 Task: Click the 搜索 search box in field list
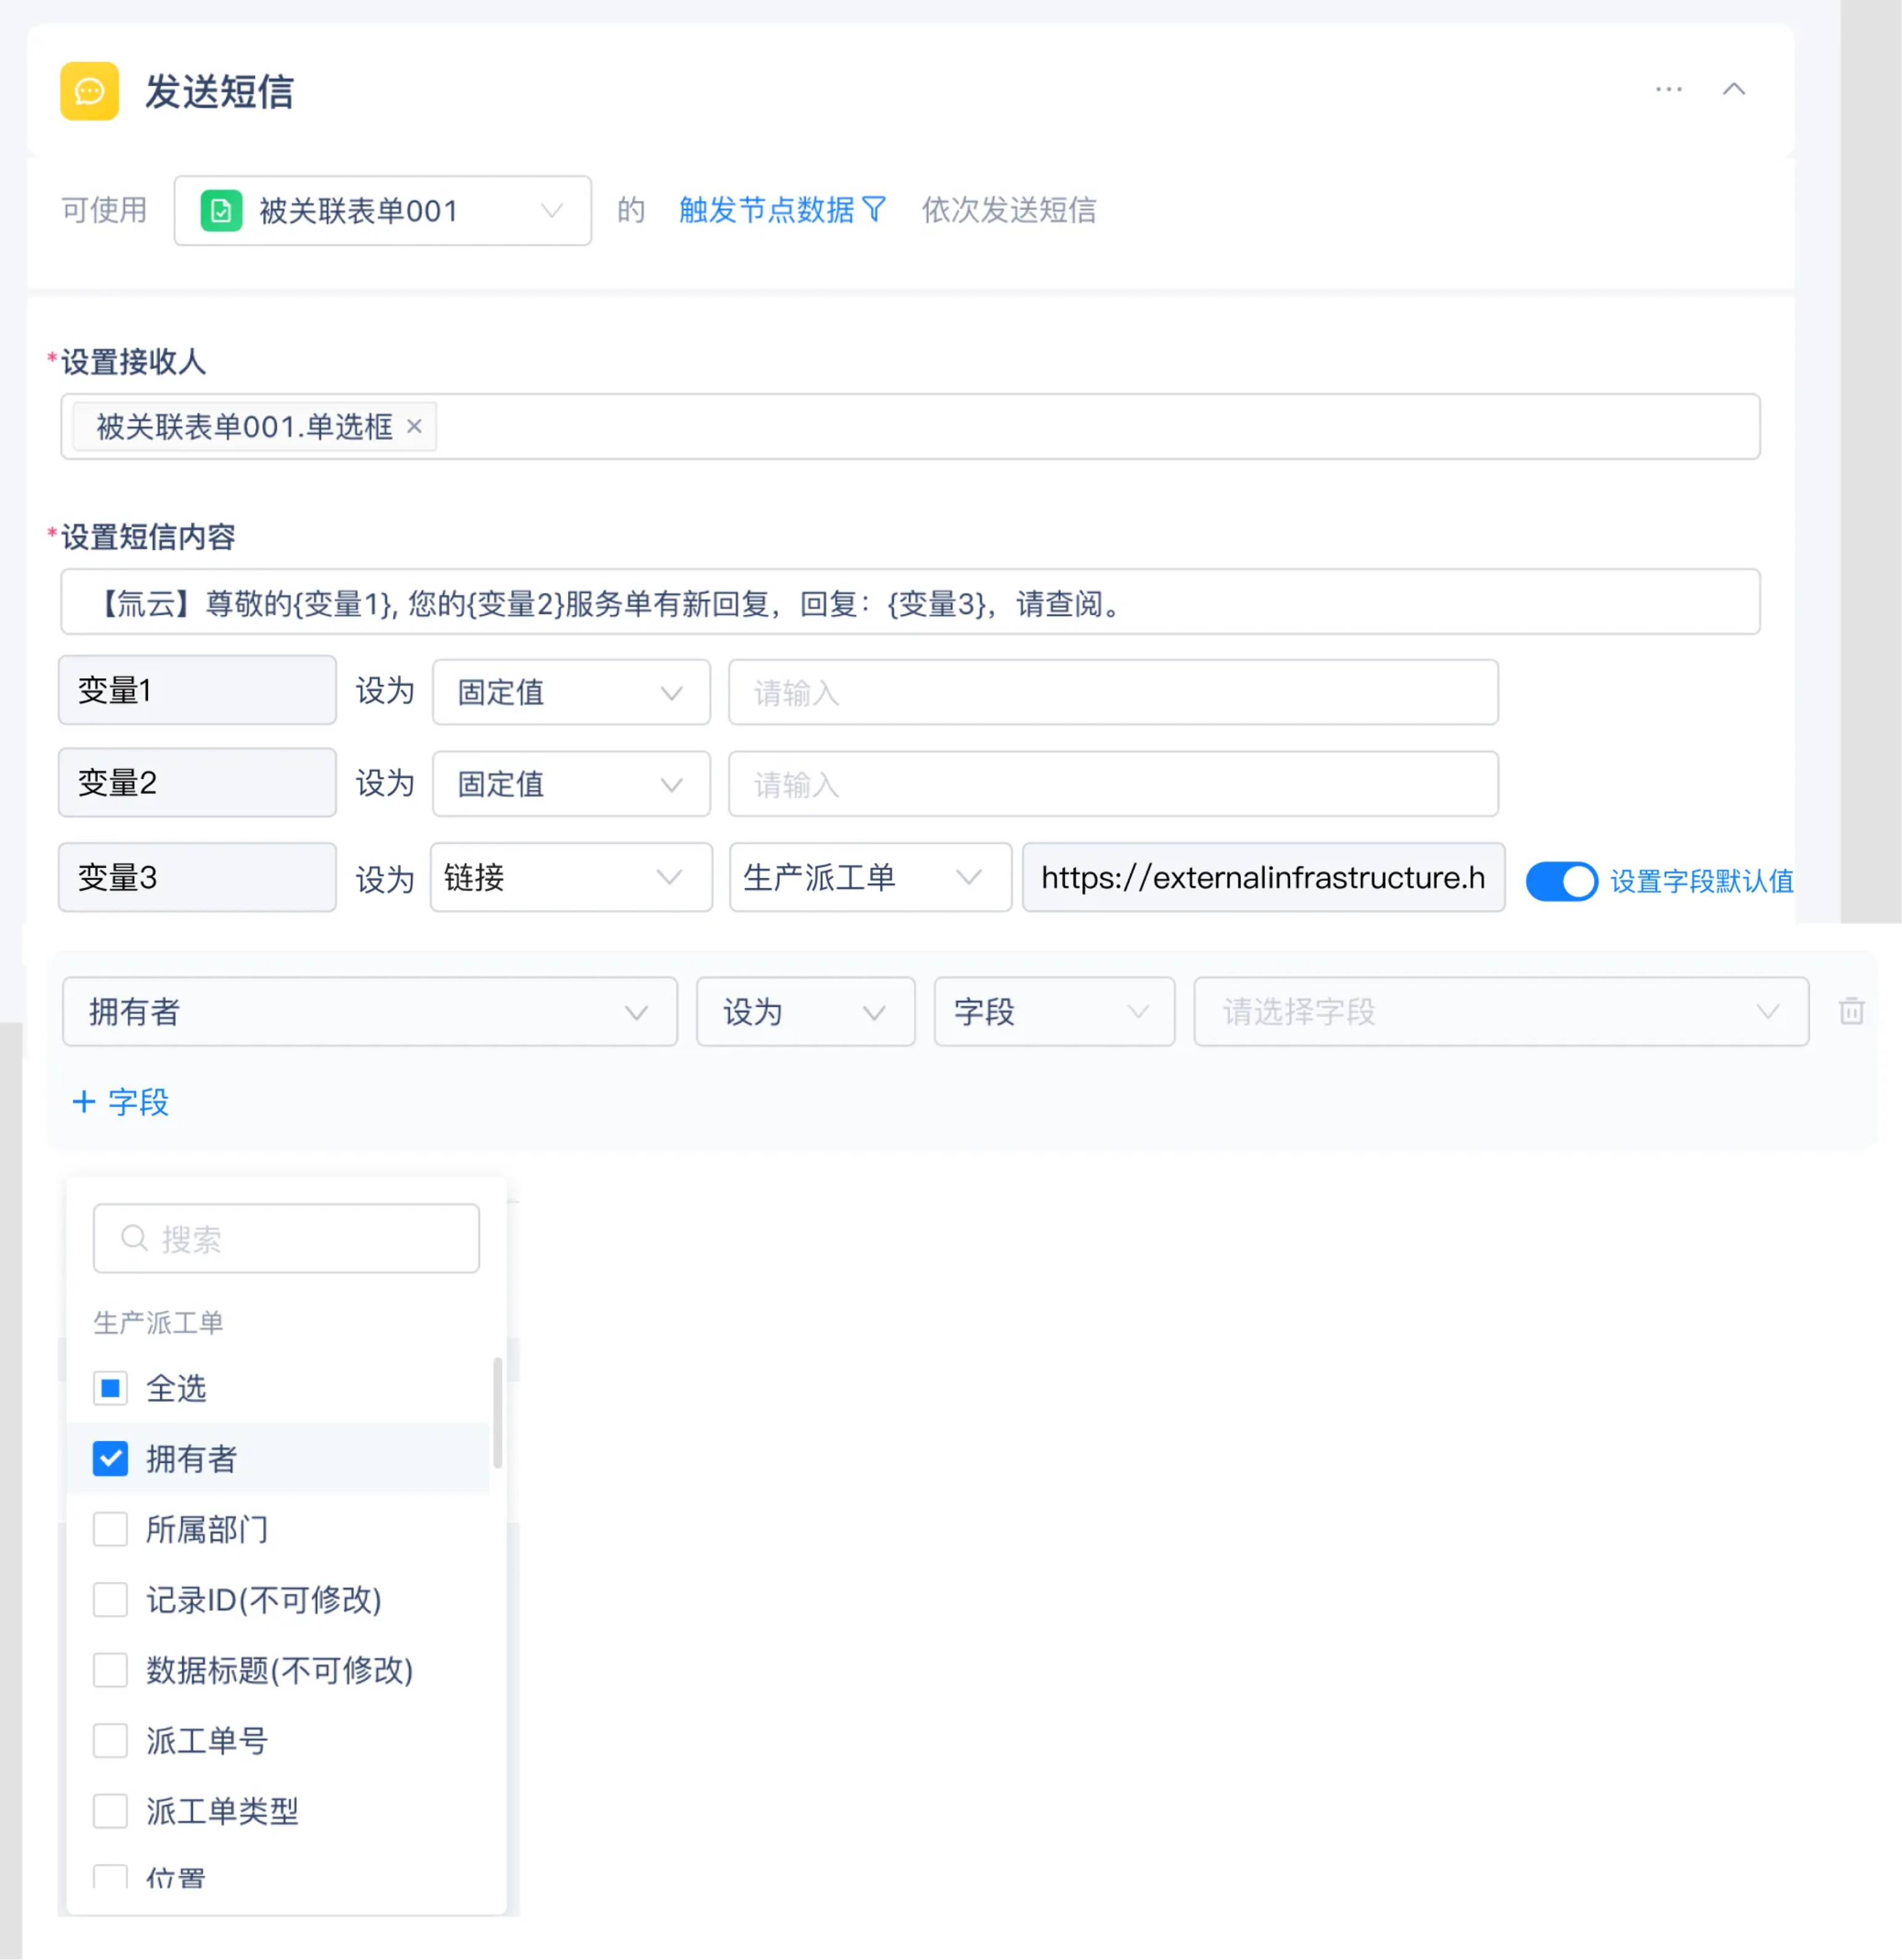click(286, 1238)
